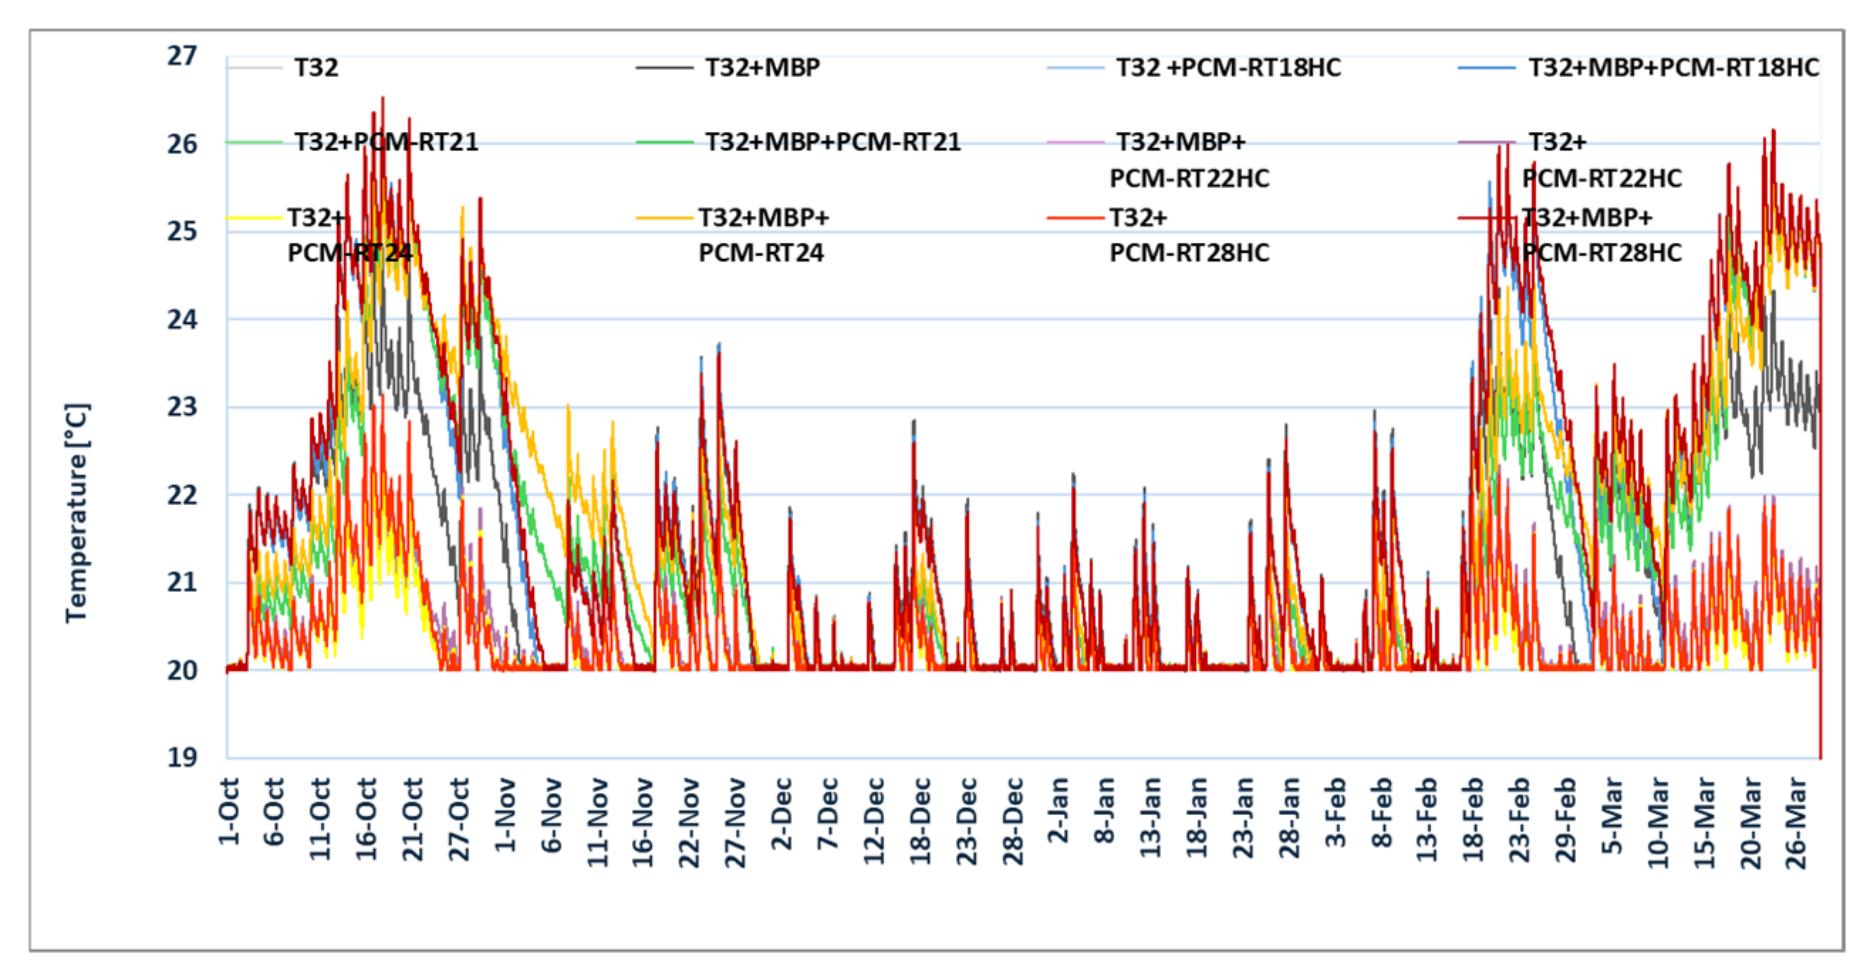The width and height of the screenshot is (1871, 978).
Task: Click the T32+MBP+ PCM-RT22HC legend label
Action: tap(1189, 160)
